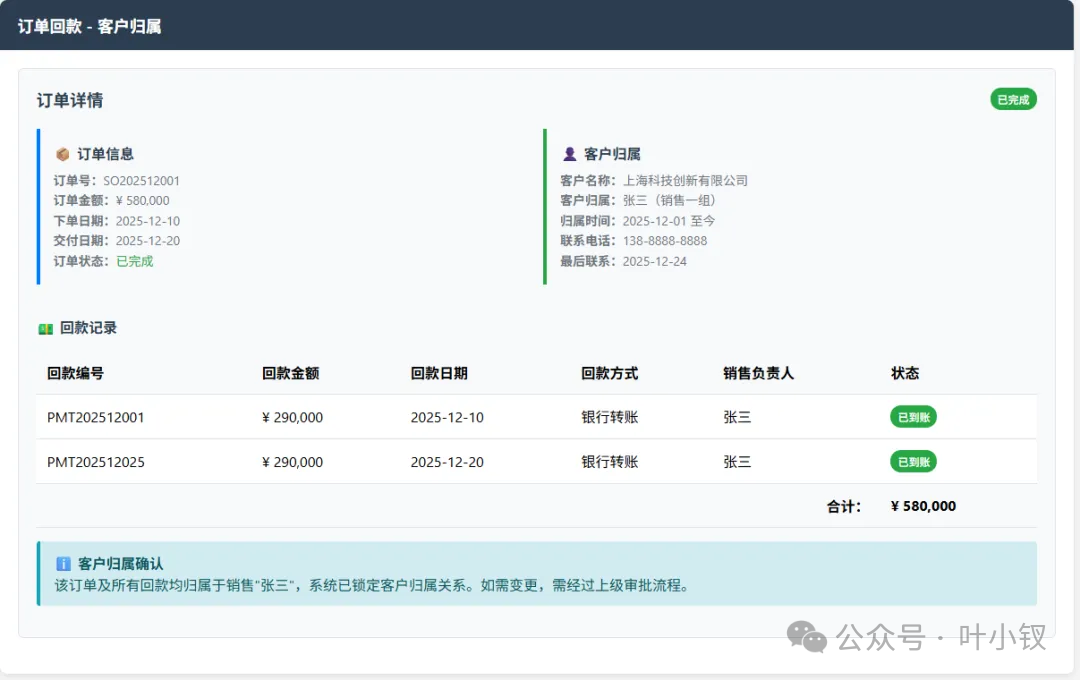This screenshot has width=1080, height=680.
Task: Click the 最后联系 date 2025-12-24
Action: click(x=654, y=262)
